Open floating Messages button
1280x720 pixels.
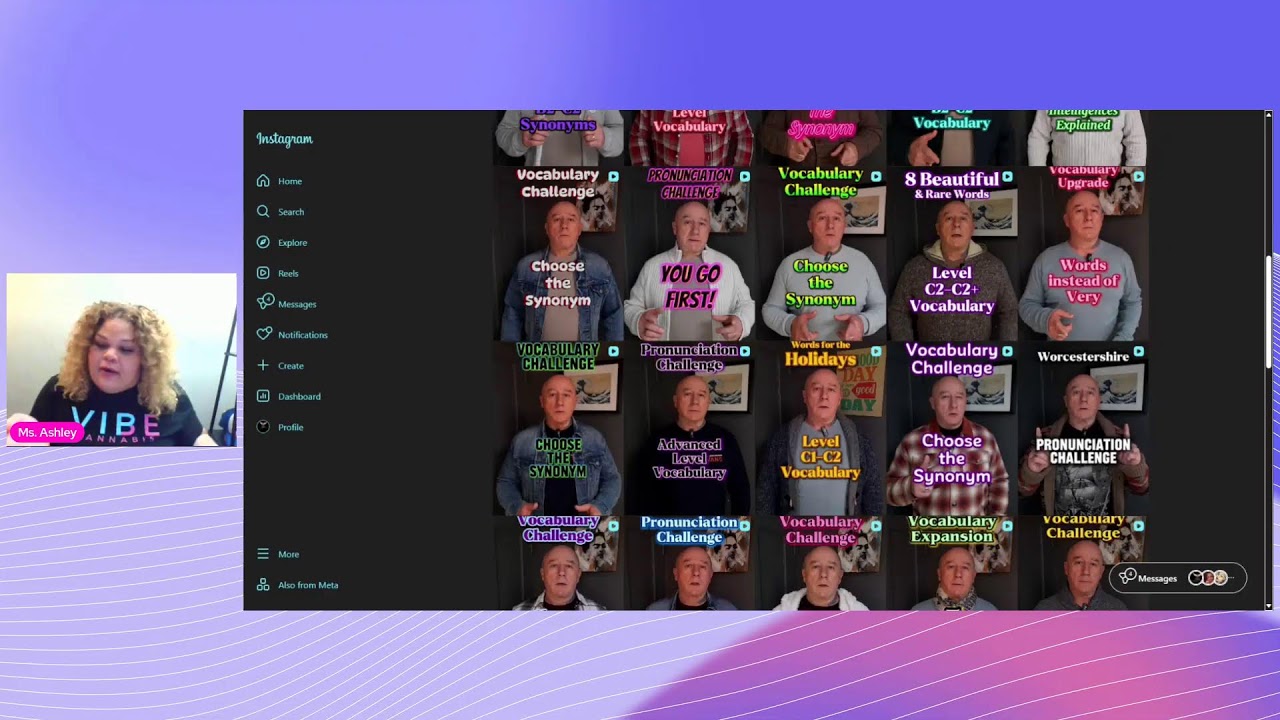1178,578
